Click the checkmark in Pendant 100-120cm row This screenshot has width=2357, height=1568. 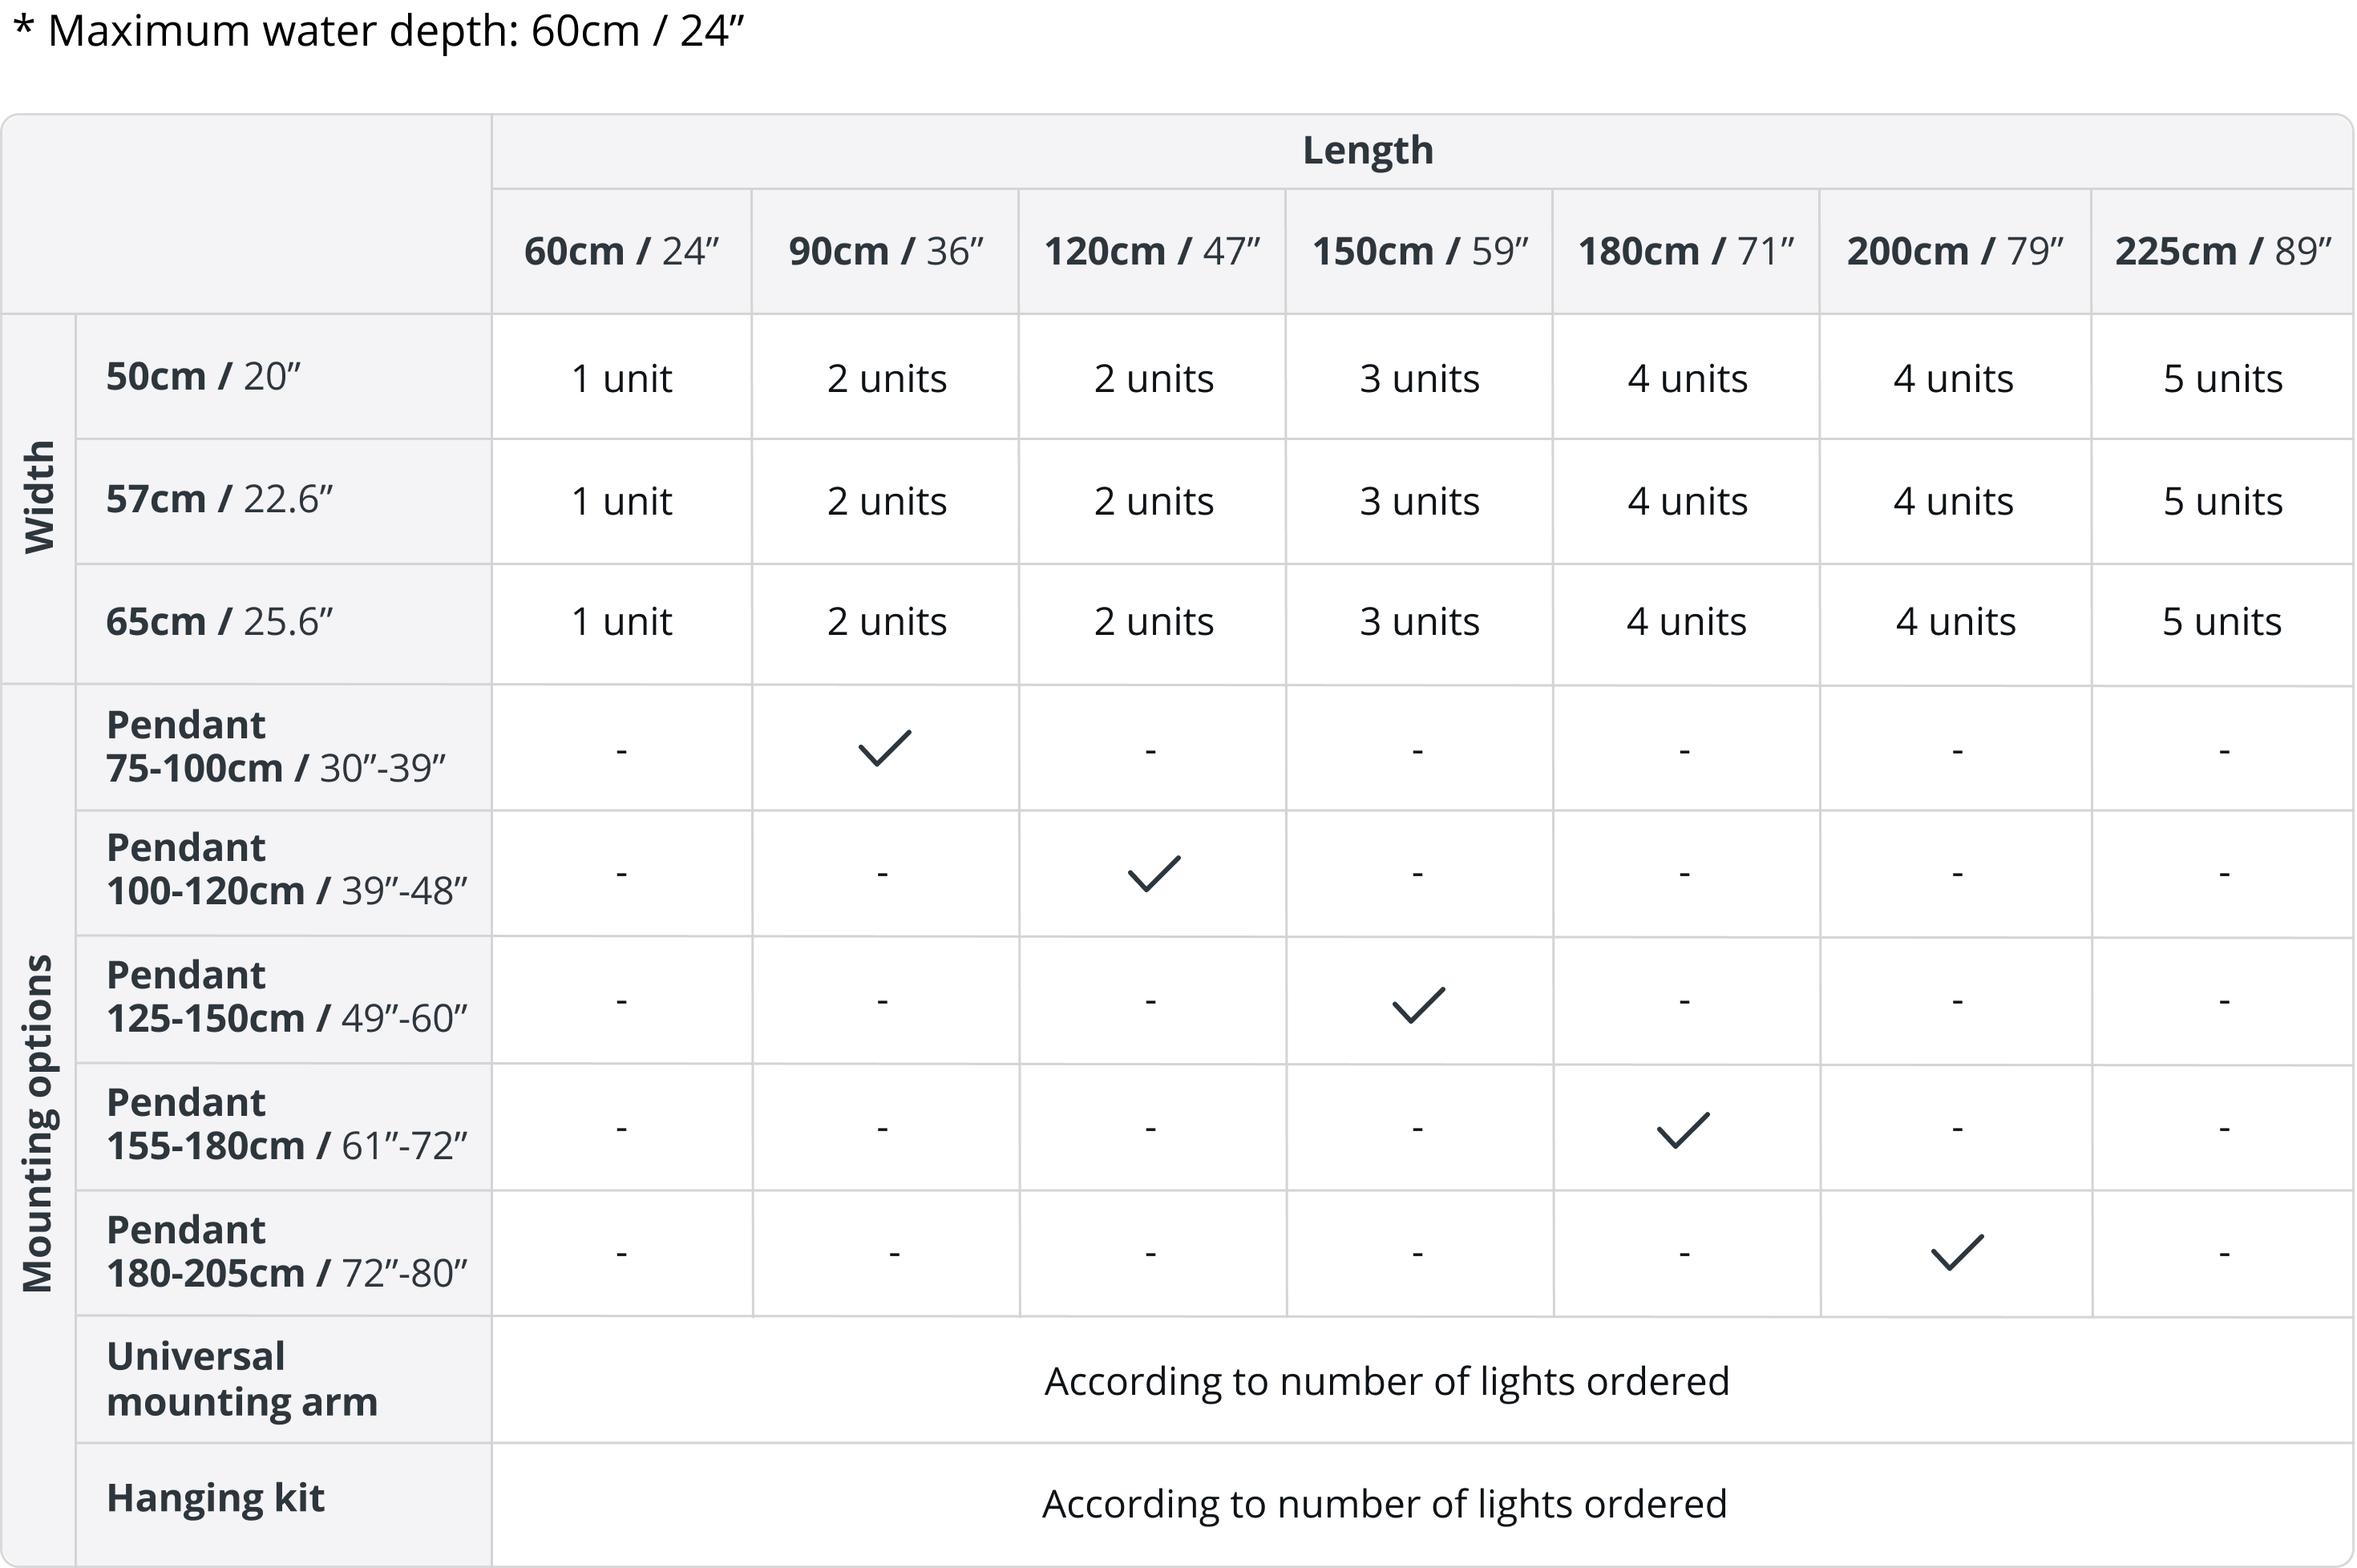click(x=1154, y=873)
